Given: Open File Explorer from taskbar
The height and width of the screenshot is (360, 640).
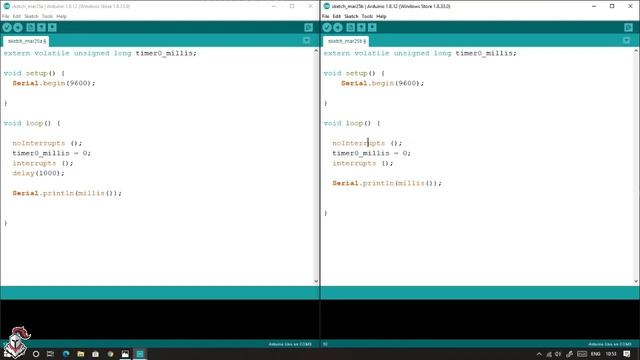Looking at the screenshot, I should pos(81,354).
